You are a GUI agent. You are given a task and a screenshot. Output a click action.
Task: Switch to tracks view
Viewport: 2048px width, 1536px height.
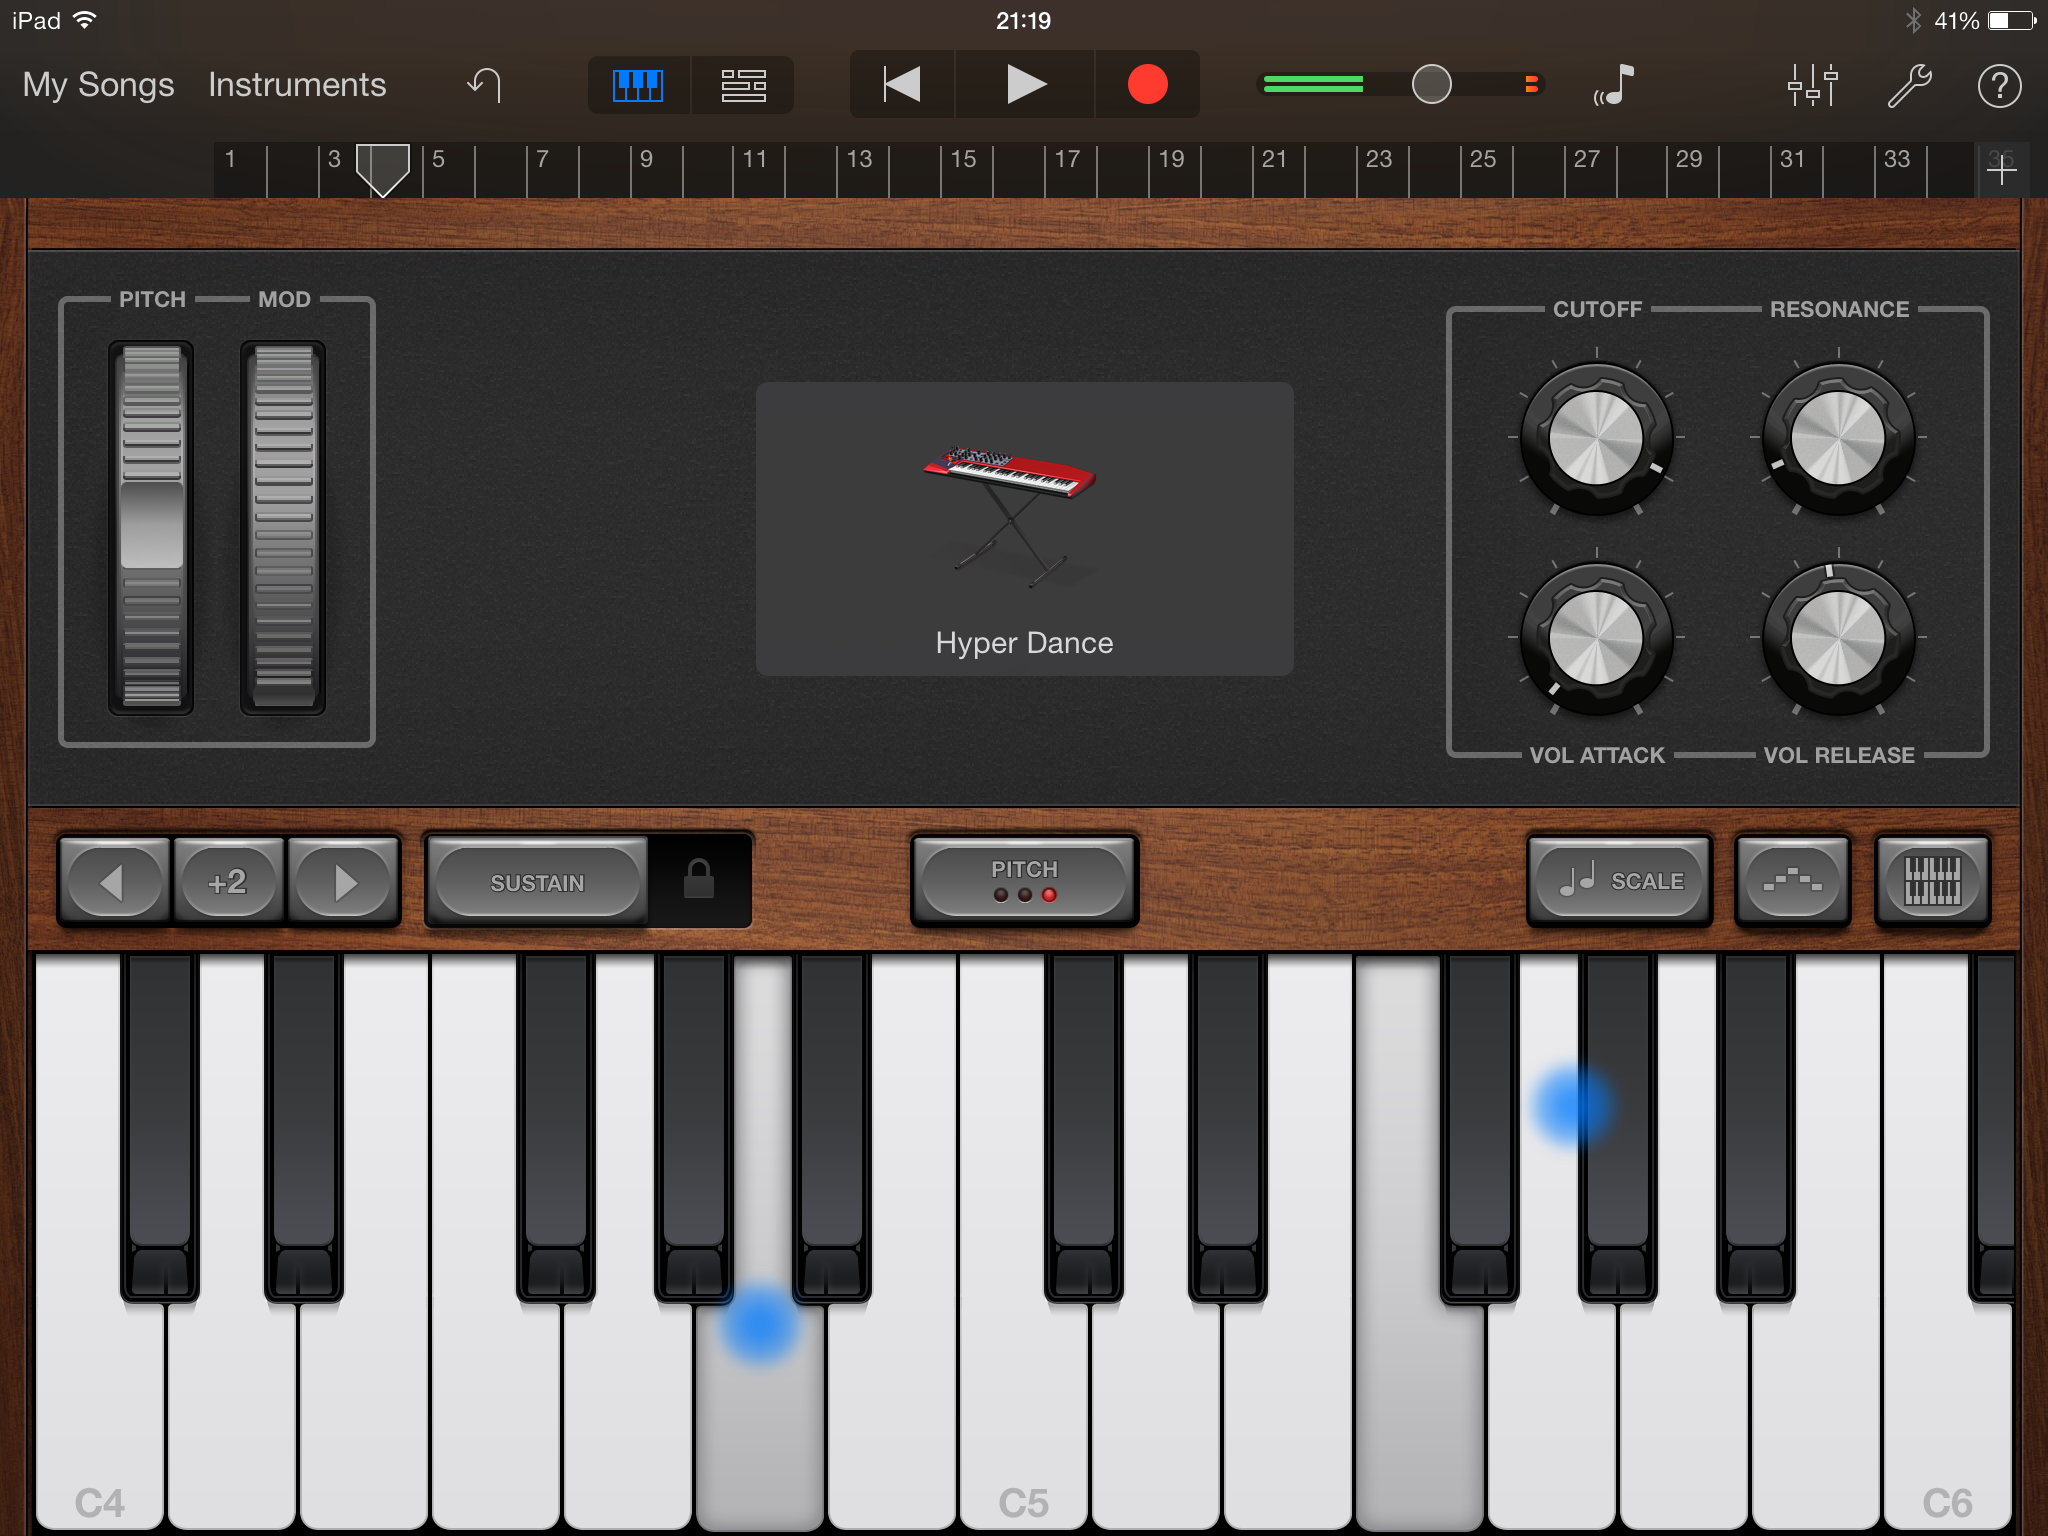(743, 85)
